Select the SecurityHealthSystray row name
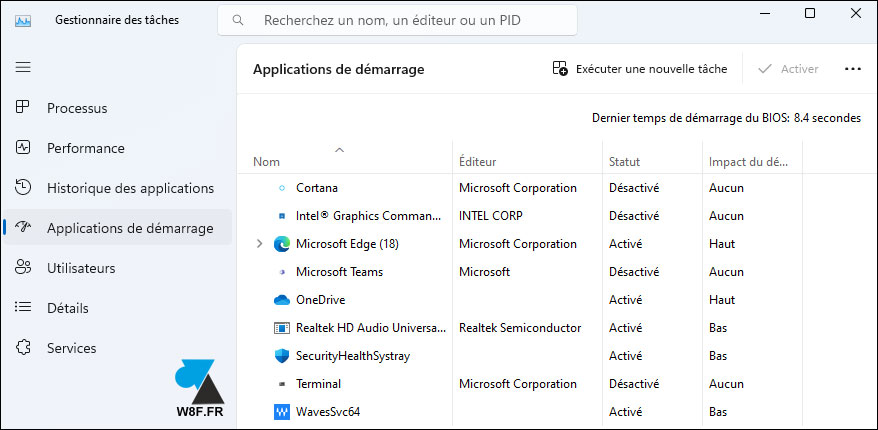 pos(353,356)
